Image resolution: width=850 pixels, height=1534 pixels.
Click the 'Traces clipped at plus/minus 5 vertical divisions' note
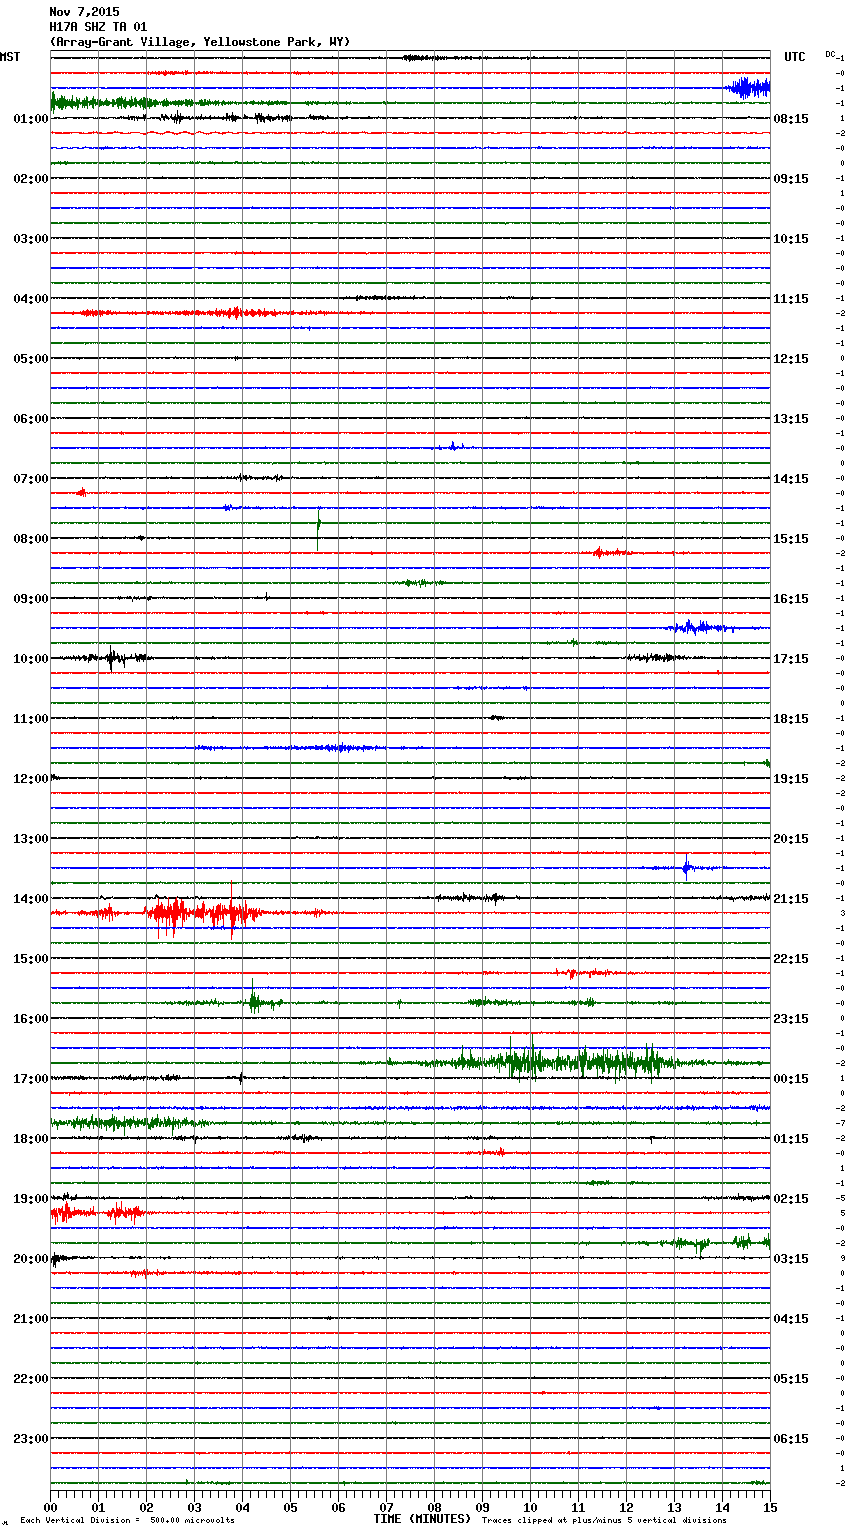pos(604,1521)
